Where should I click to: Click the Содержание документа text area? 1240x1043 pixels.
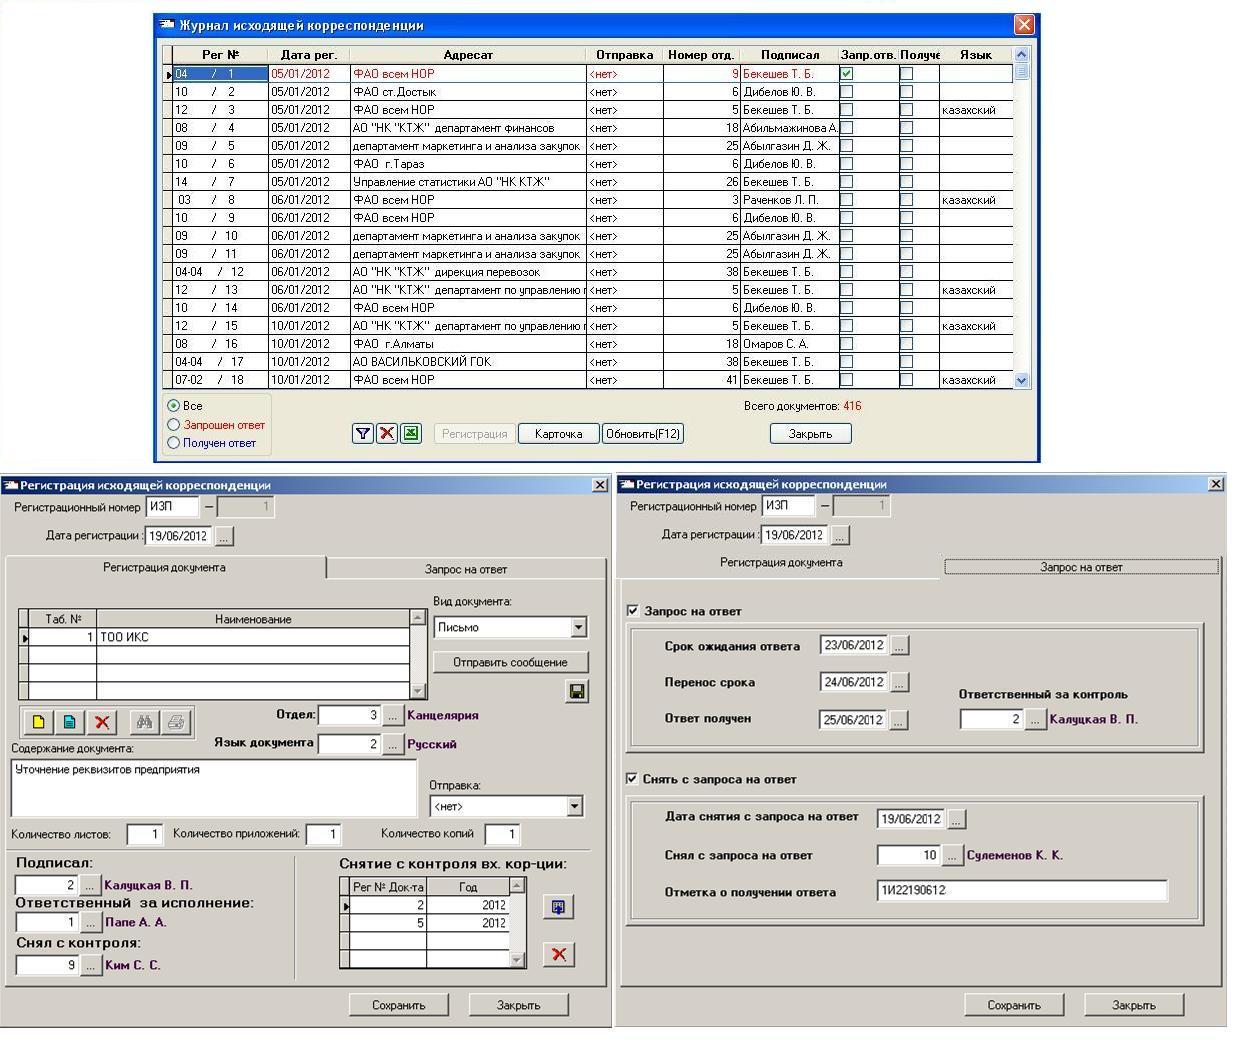pyautogui.click(x=214, y=788)
